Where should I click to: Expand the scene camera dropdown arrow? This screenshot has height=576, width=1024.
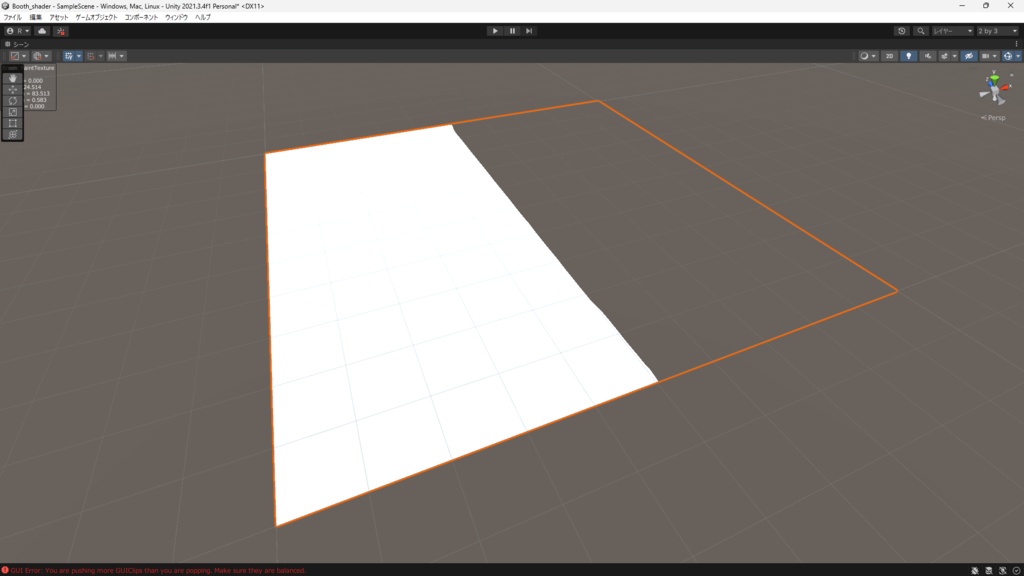click(995, 56)
